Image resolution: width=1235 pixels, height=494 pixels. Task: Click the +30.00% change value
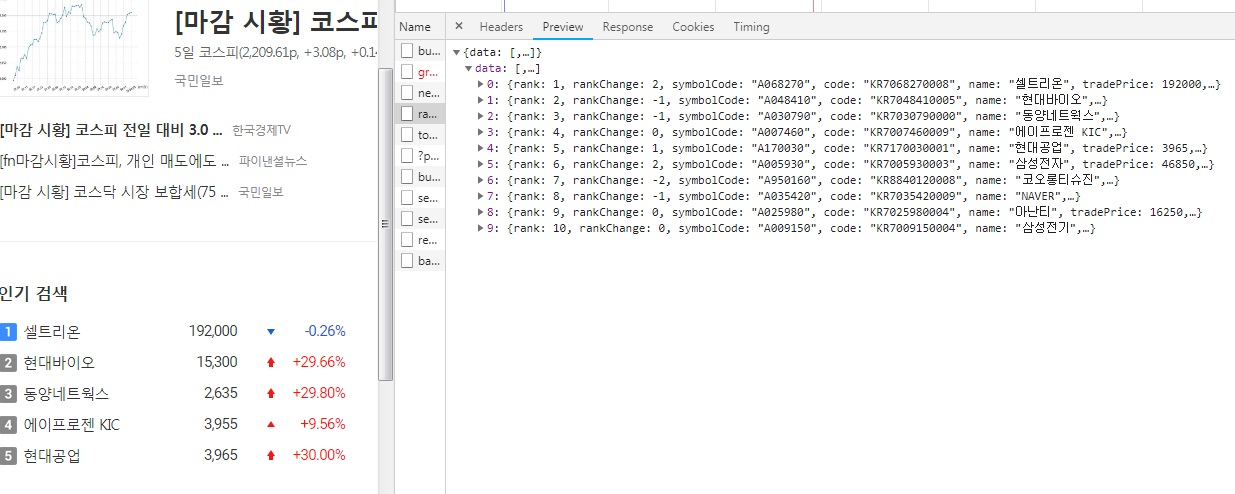point(319,455)
